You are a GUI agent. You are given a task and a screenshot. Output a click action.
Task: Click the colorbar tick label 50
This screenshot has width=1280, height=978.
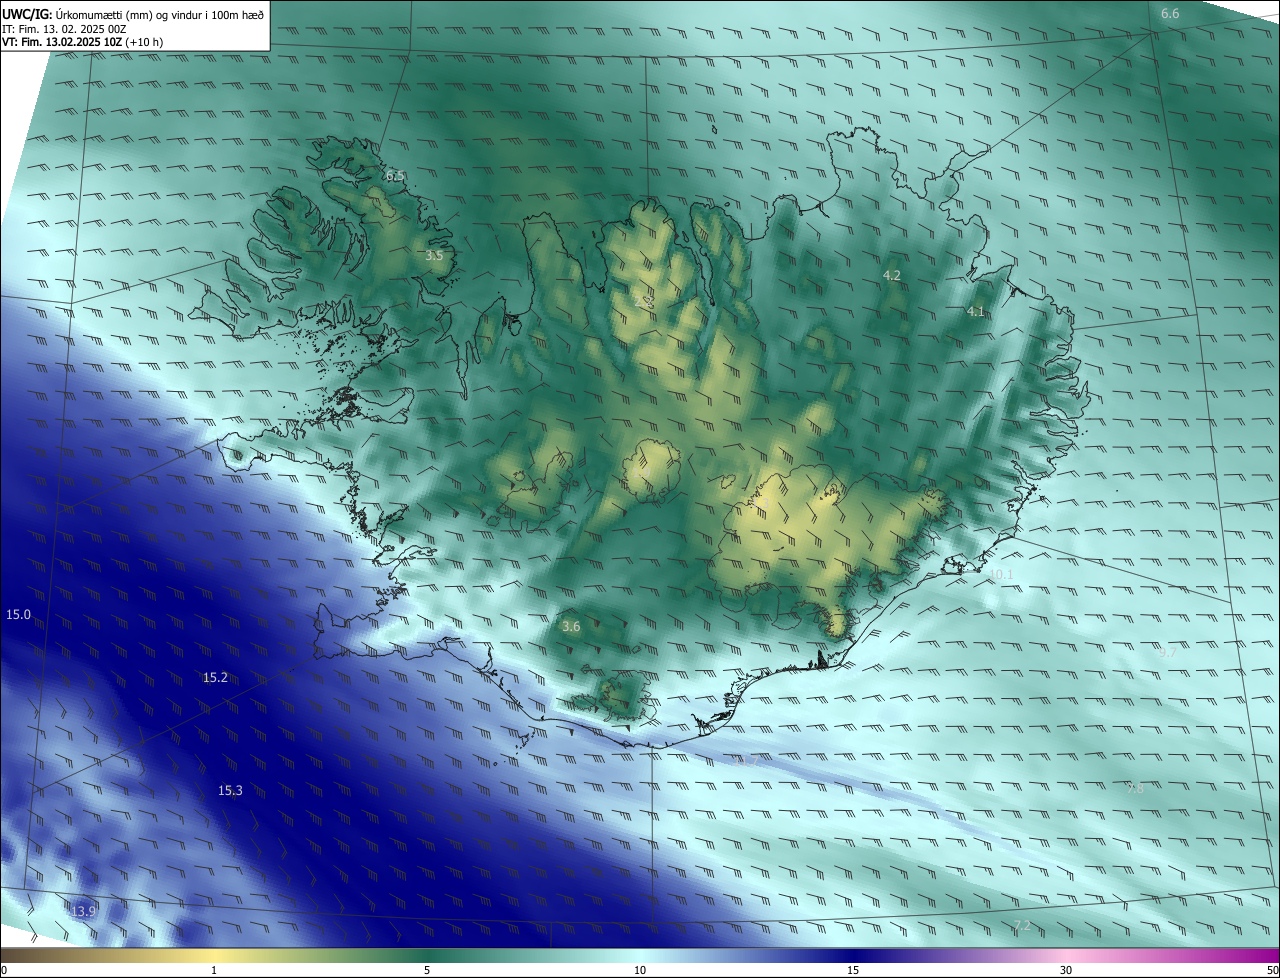[x=1272, y=970]
